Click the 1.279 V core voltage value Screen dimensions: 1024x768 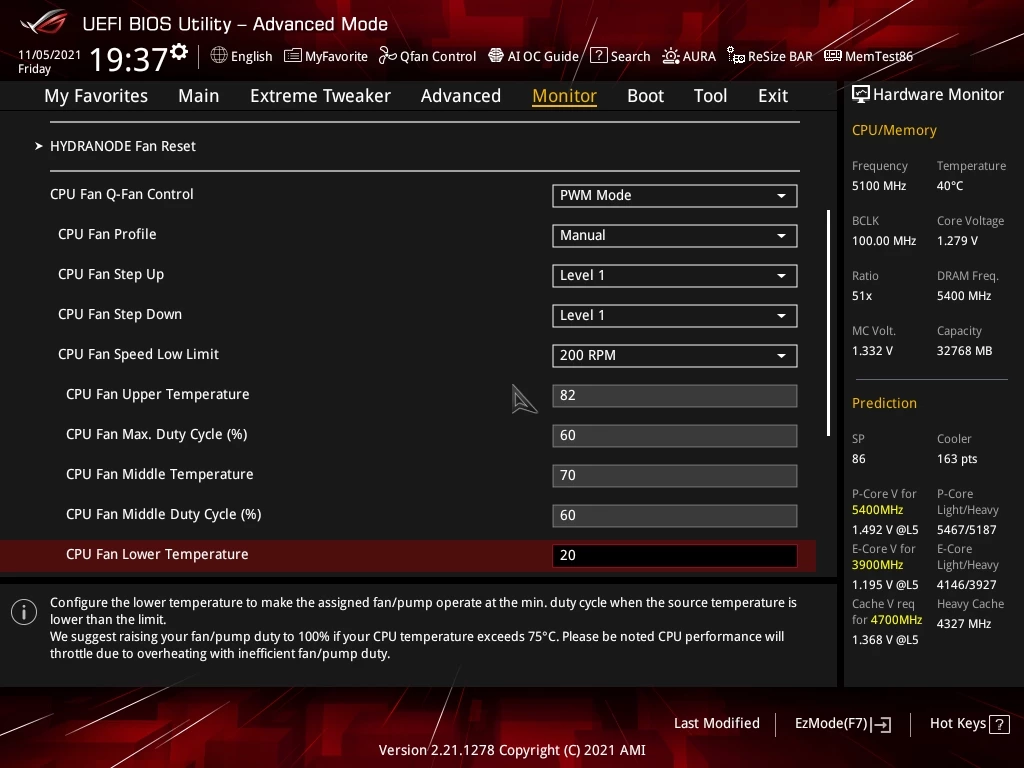coord(957,241)
